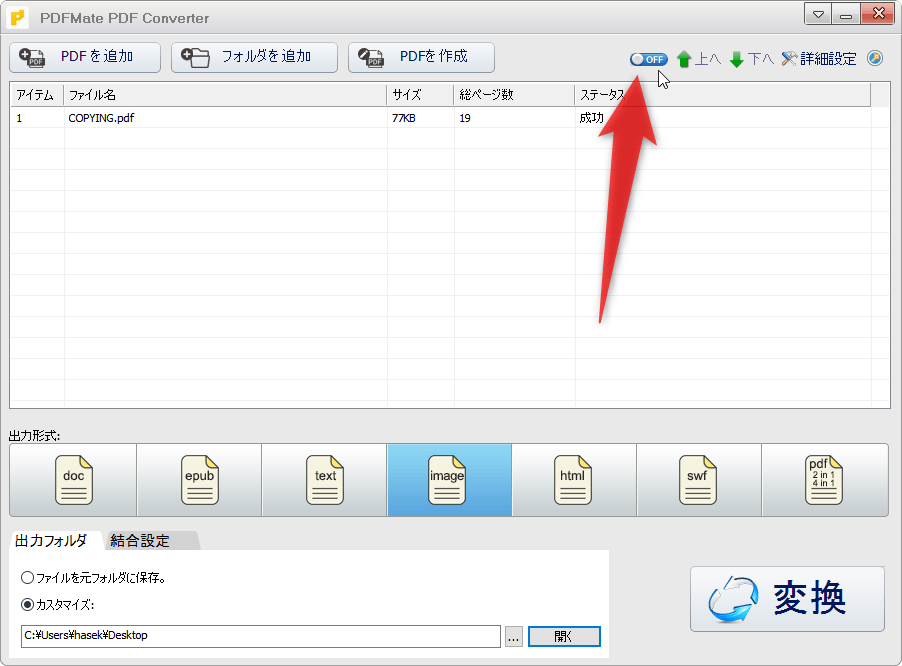Click the PDFを作成 button
This screenshot has width=902, height=666.
click(x=421, y=58)
